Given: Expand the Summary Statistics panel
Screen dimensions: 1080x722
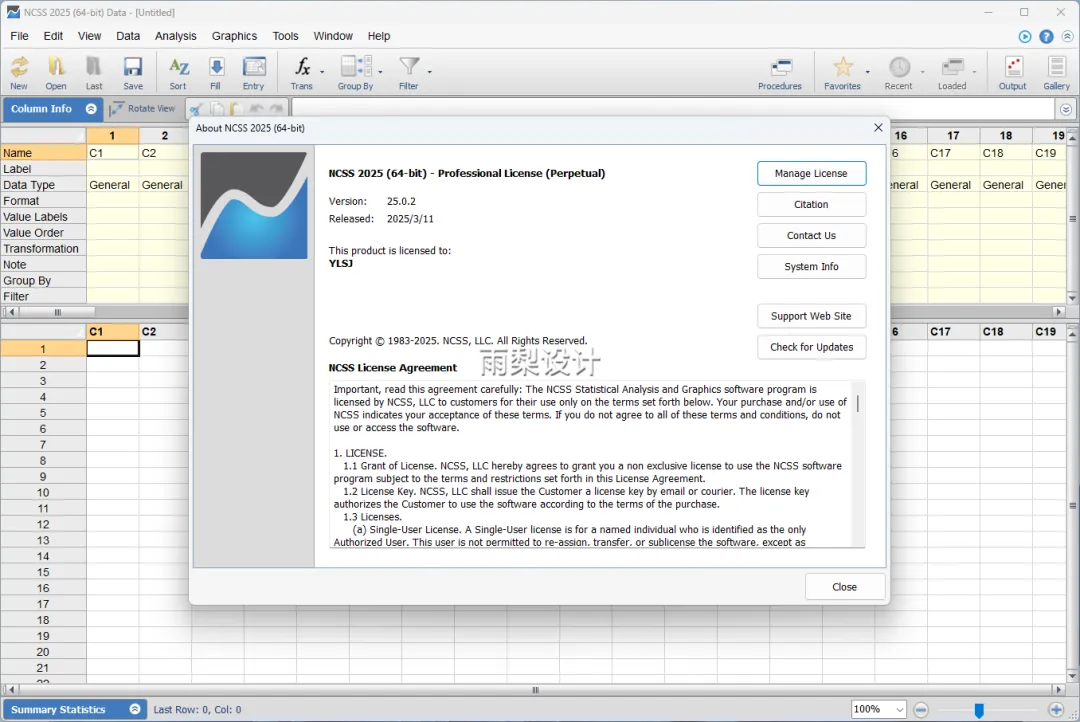Looking at the screenshot, I should 135,709.
